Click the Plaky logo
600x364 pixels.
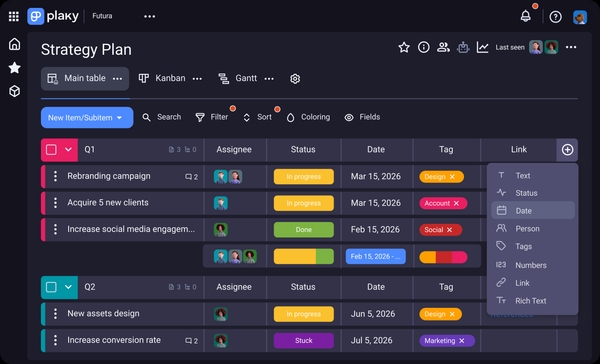pos(53,16)
